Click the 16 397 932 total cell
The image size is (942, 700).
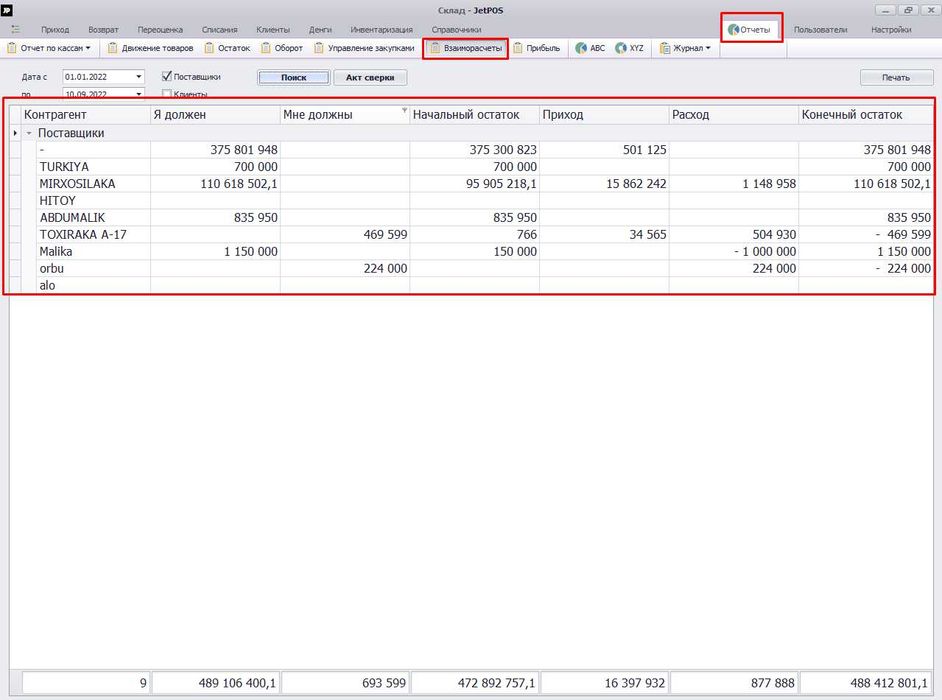(604, 683)
